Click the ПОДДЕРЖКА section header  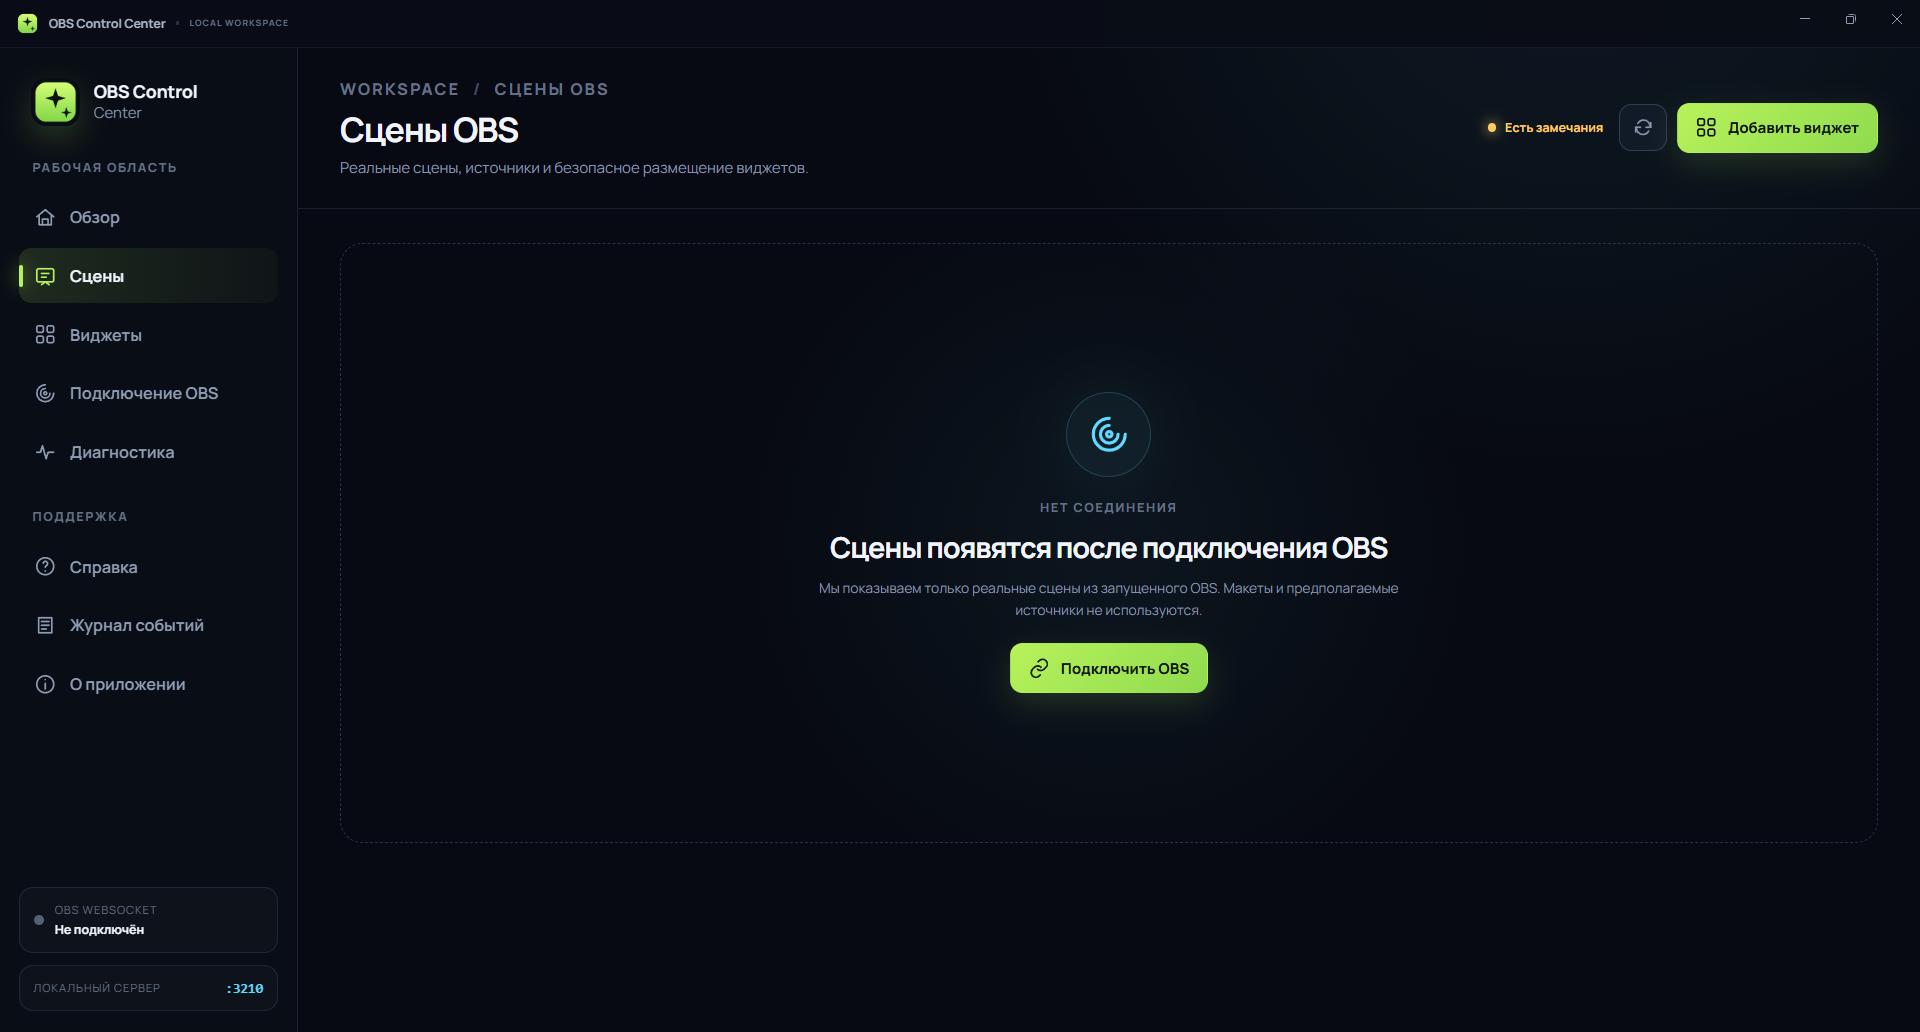[80, 517]
